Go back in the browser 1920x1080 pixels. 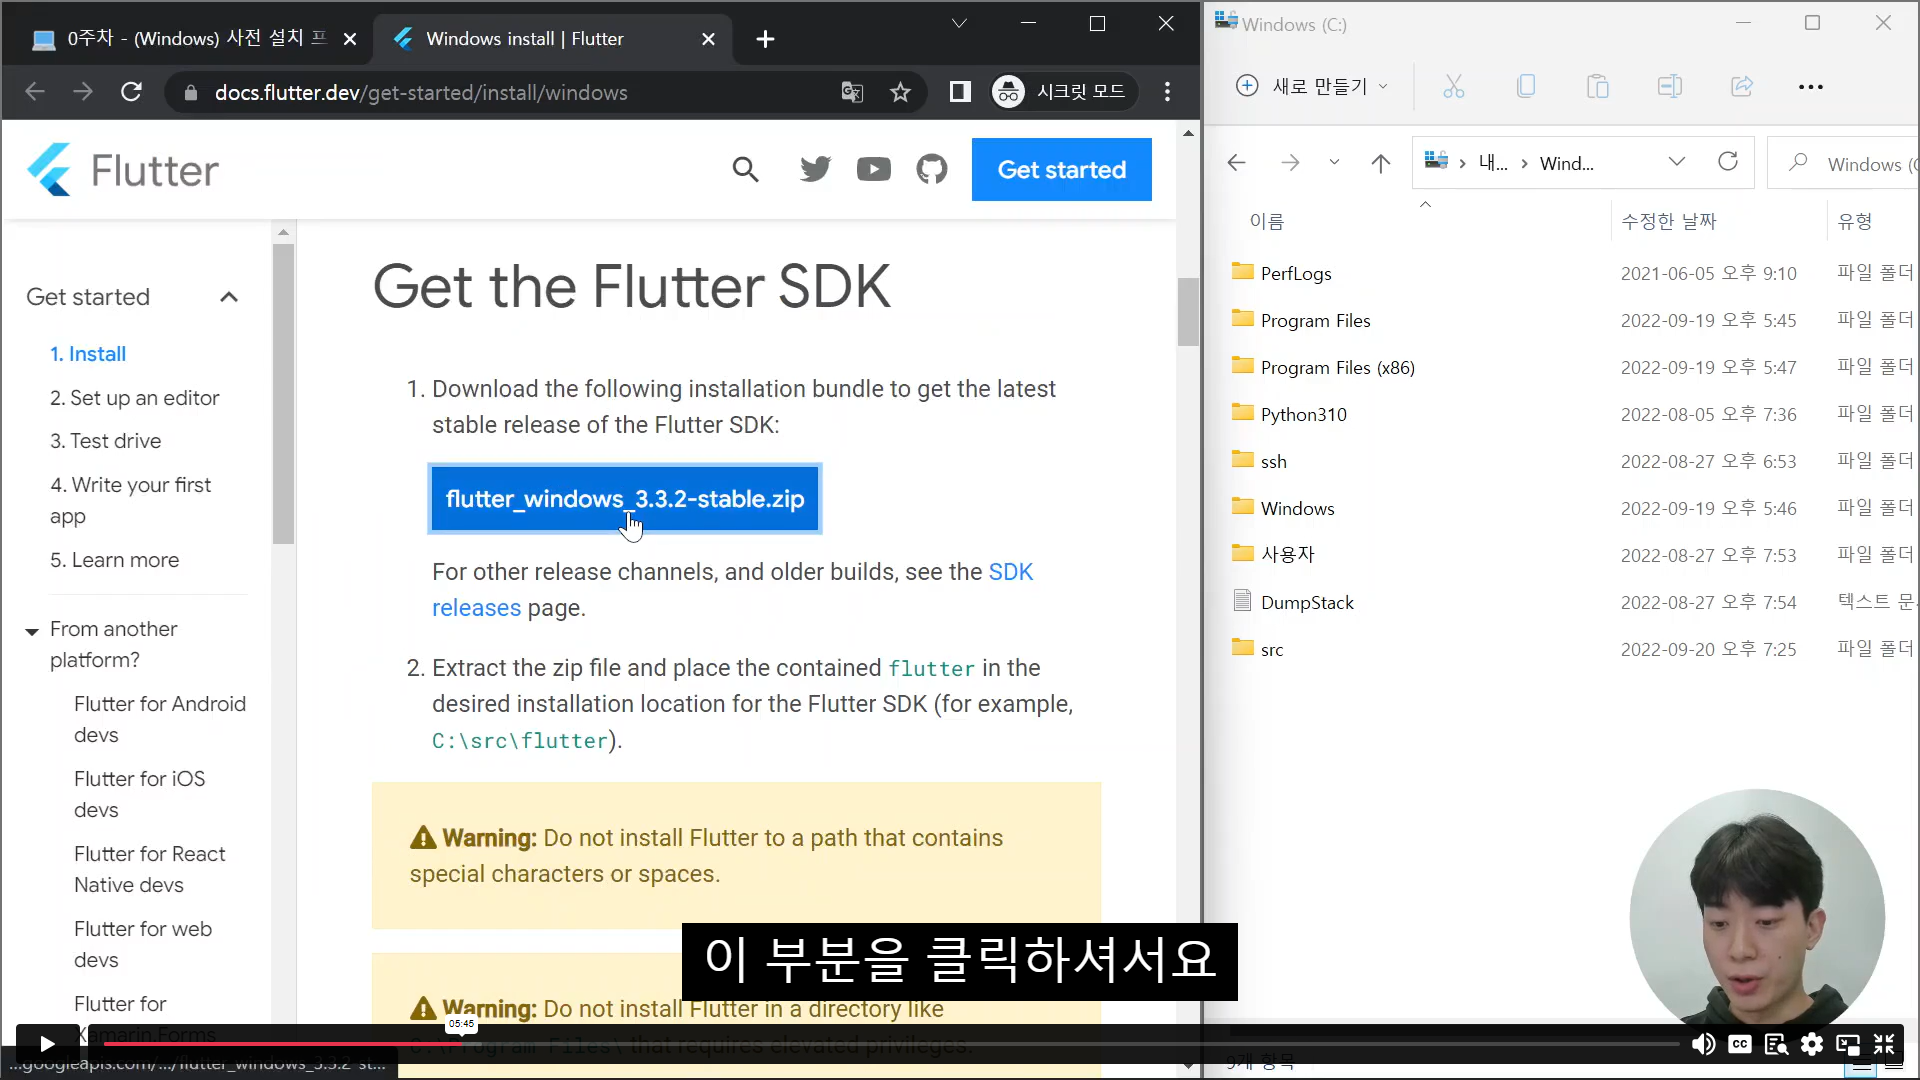[35, 92]
